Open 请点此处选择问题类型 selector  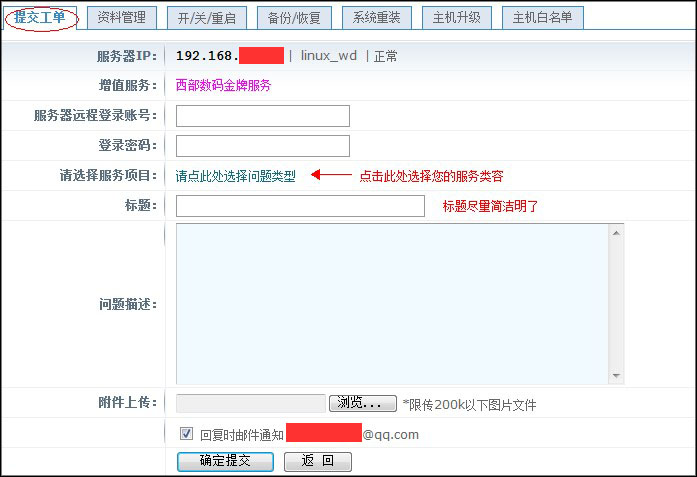236,176
